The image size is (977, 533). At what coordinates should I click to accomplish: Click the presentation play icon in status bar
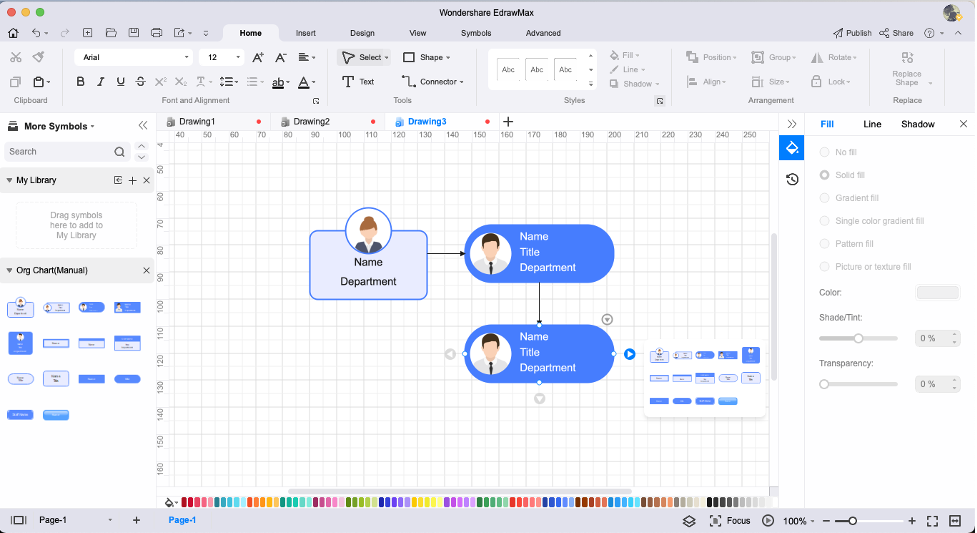pyautogui.click(x=768, y=521)
